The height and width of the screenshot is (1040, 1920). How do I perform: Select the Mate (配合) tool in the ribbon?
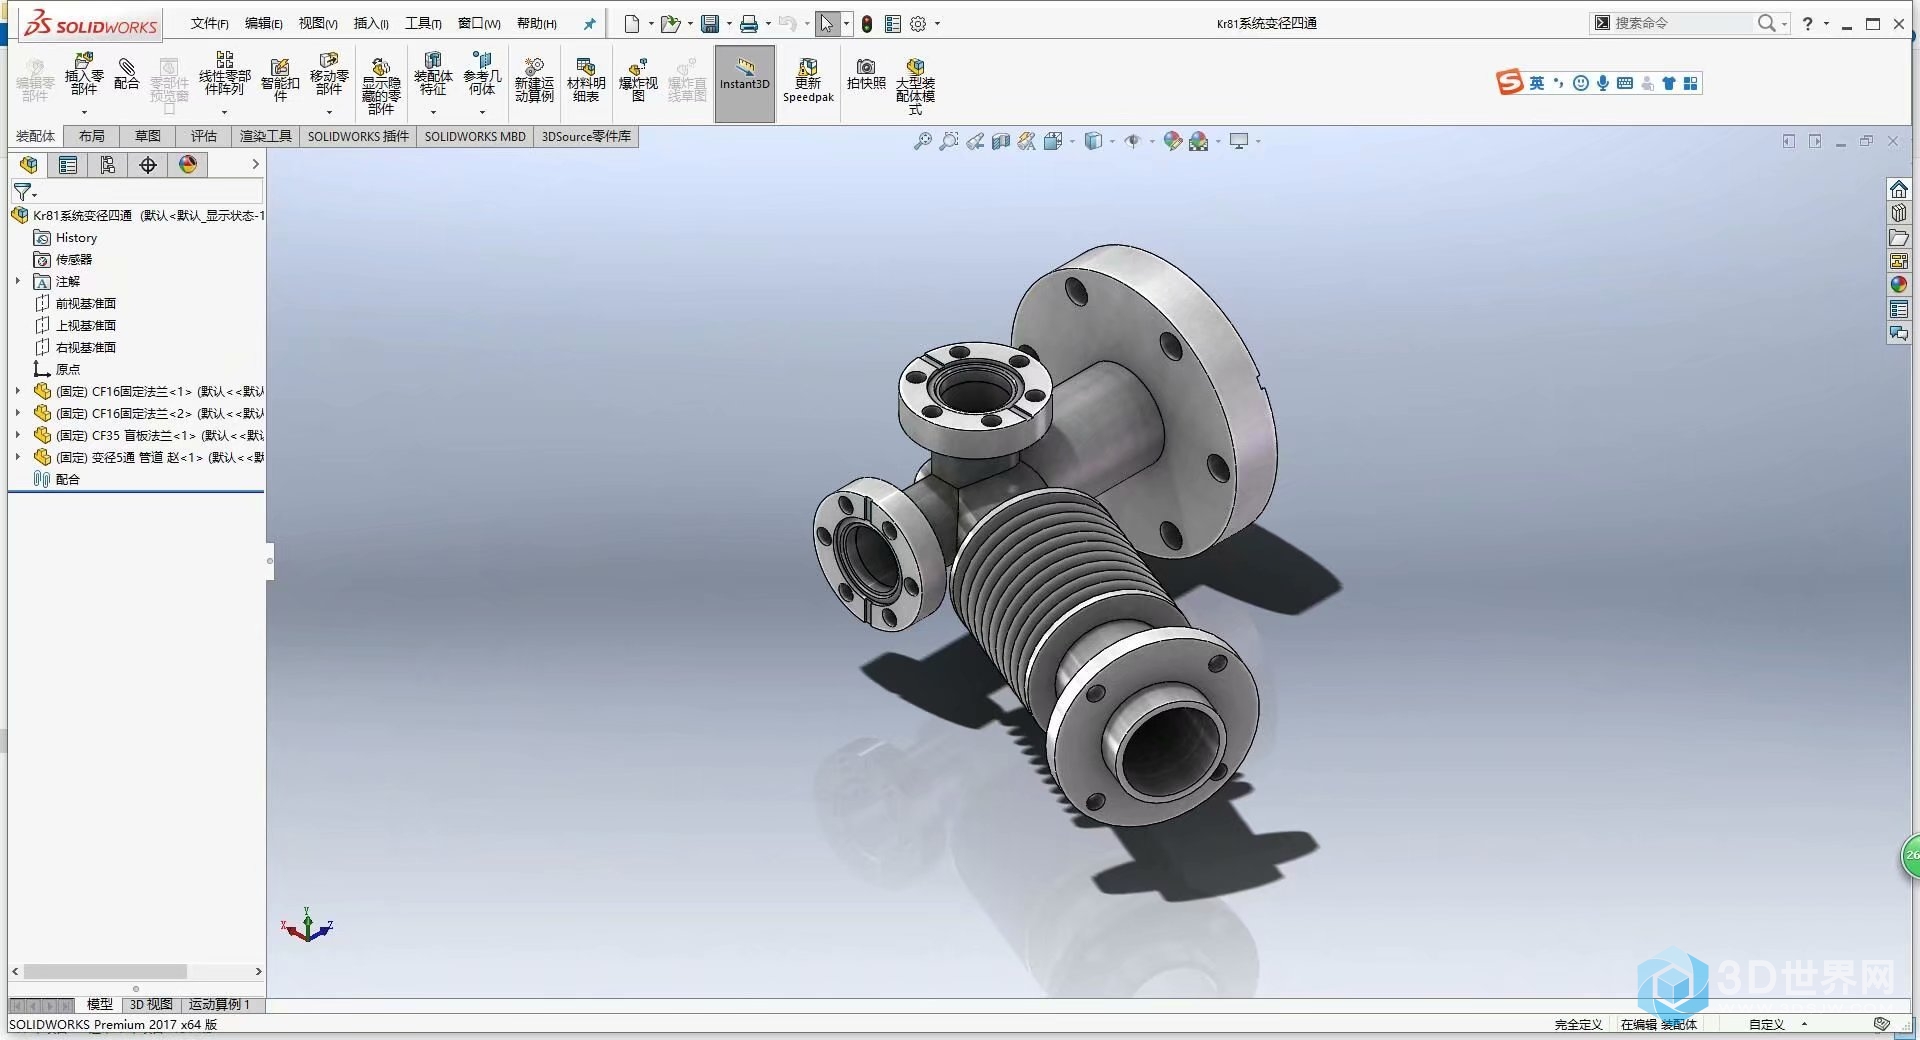click(x=127, y=75)
